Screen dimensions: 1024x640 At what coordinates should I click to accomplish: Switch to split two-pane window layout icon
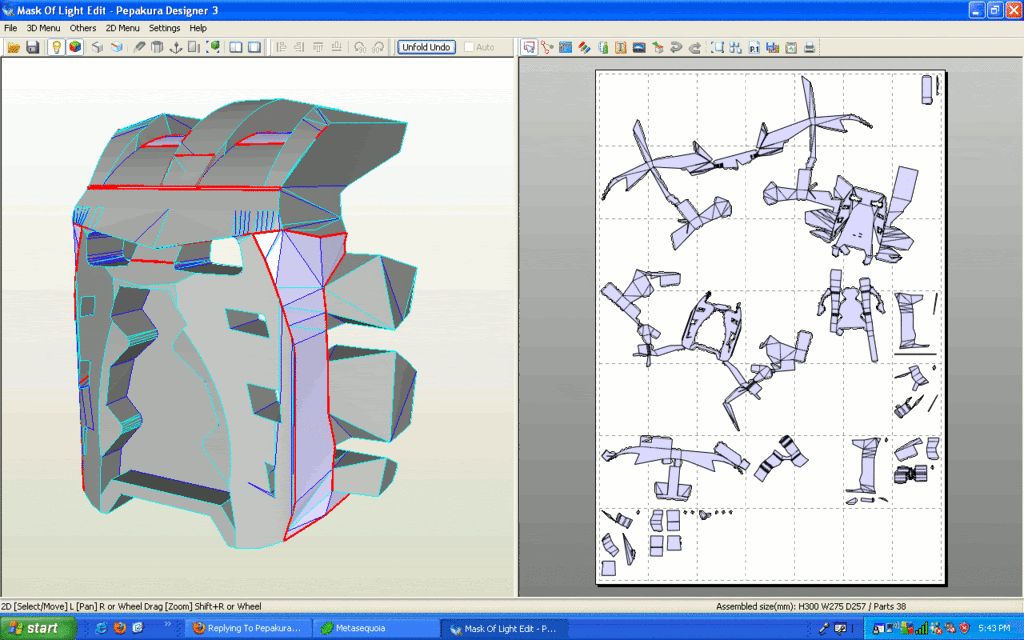236,47
